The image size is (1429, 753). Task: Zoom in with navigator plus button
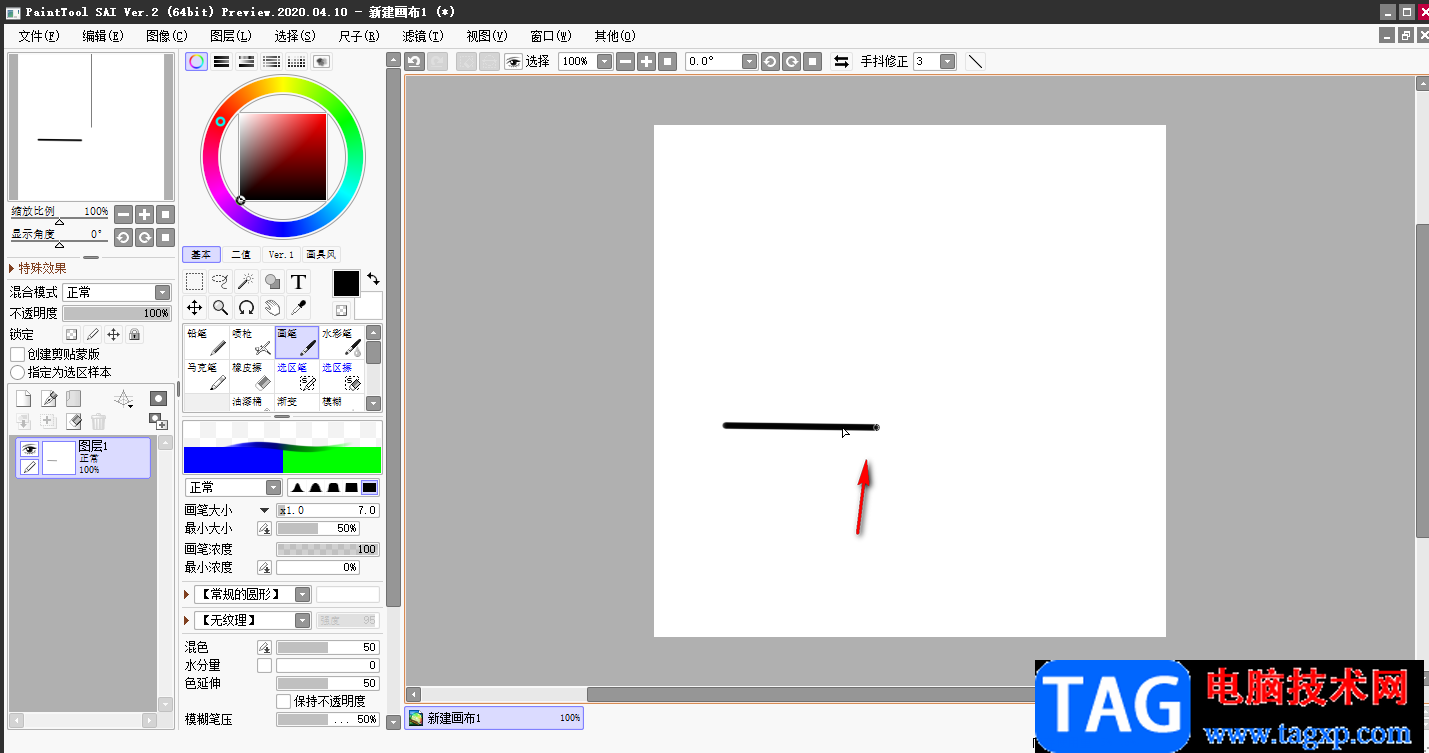pos(144,214)
